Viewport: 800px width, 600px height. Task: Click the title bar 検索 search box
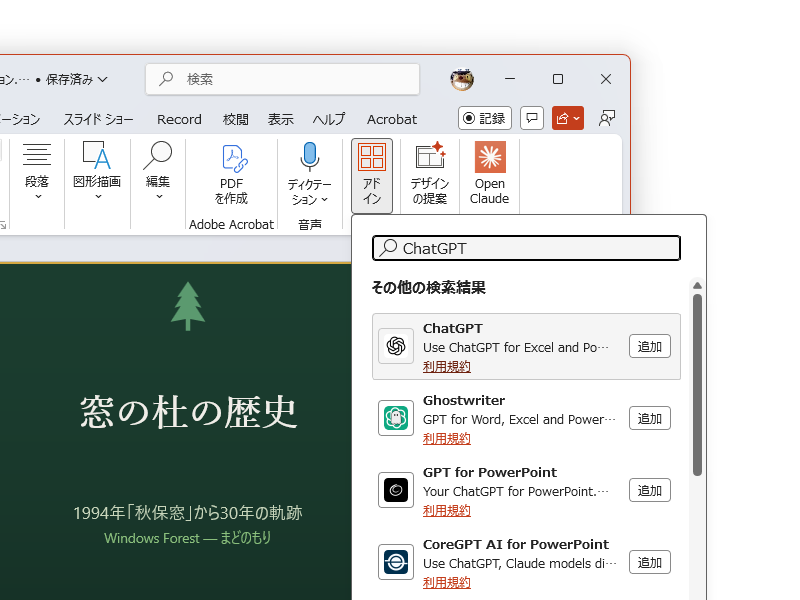282,79
